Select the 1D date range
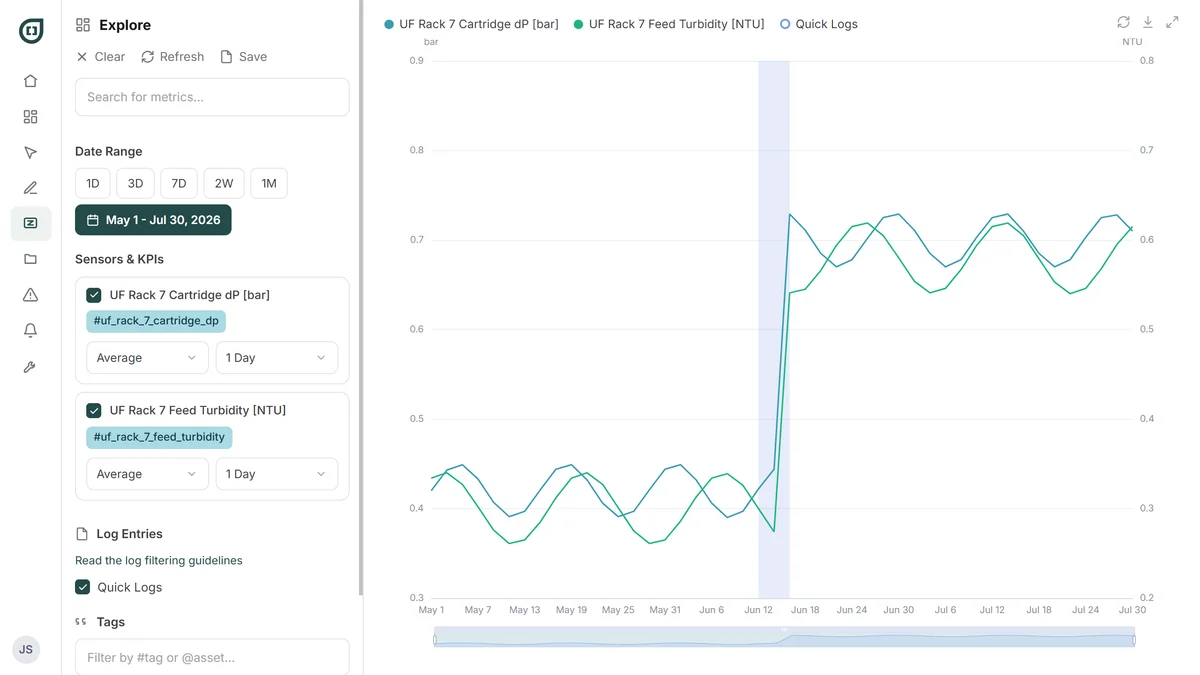The height and width of the screenshot is (675, 1200). point(92,183)
